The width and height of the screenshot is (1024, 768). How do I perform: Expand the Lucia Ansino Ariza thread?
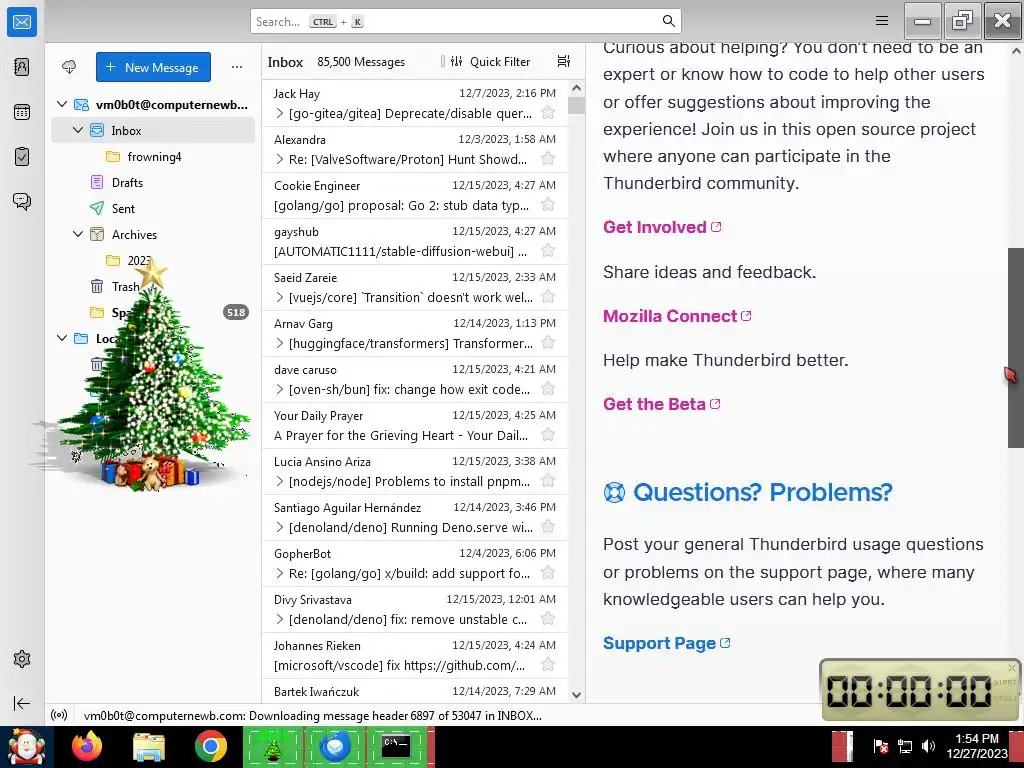point(280,482)
